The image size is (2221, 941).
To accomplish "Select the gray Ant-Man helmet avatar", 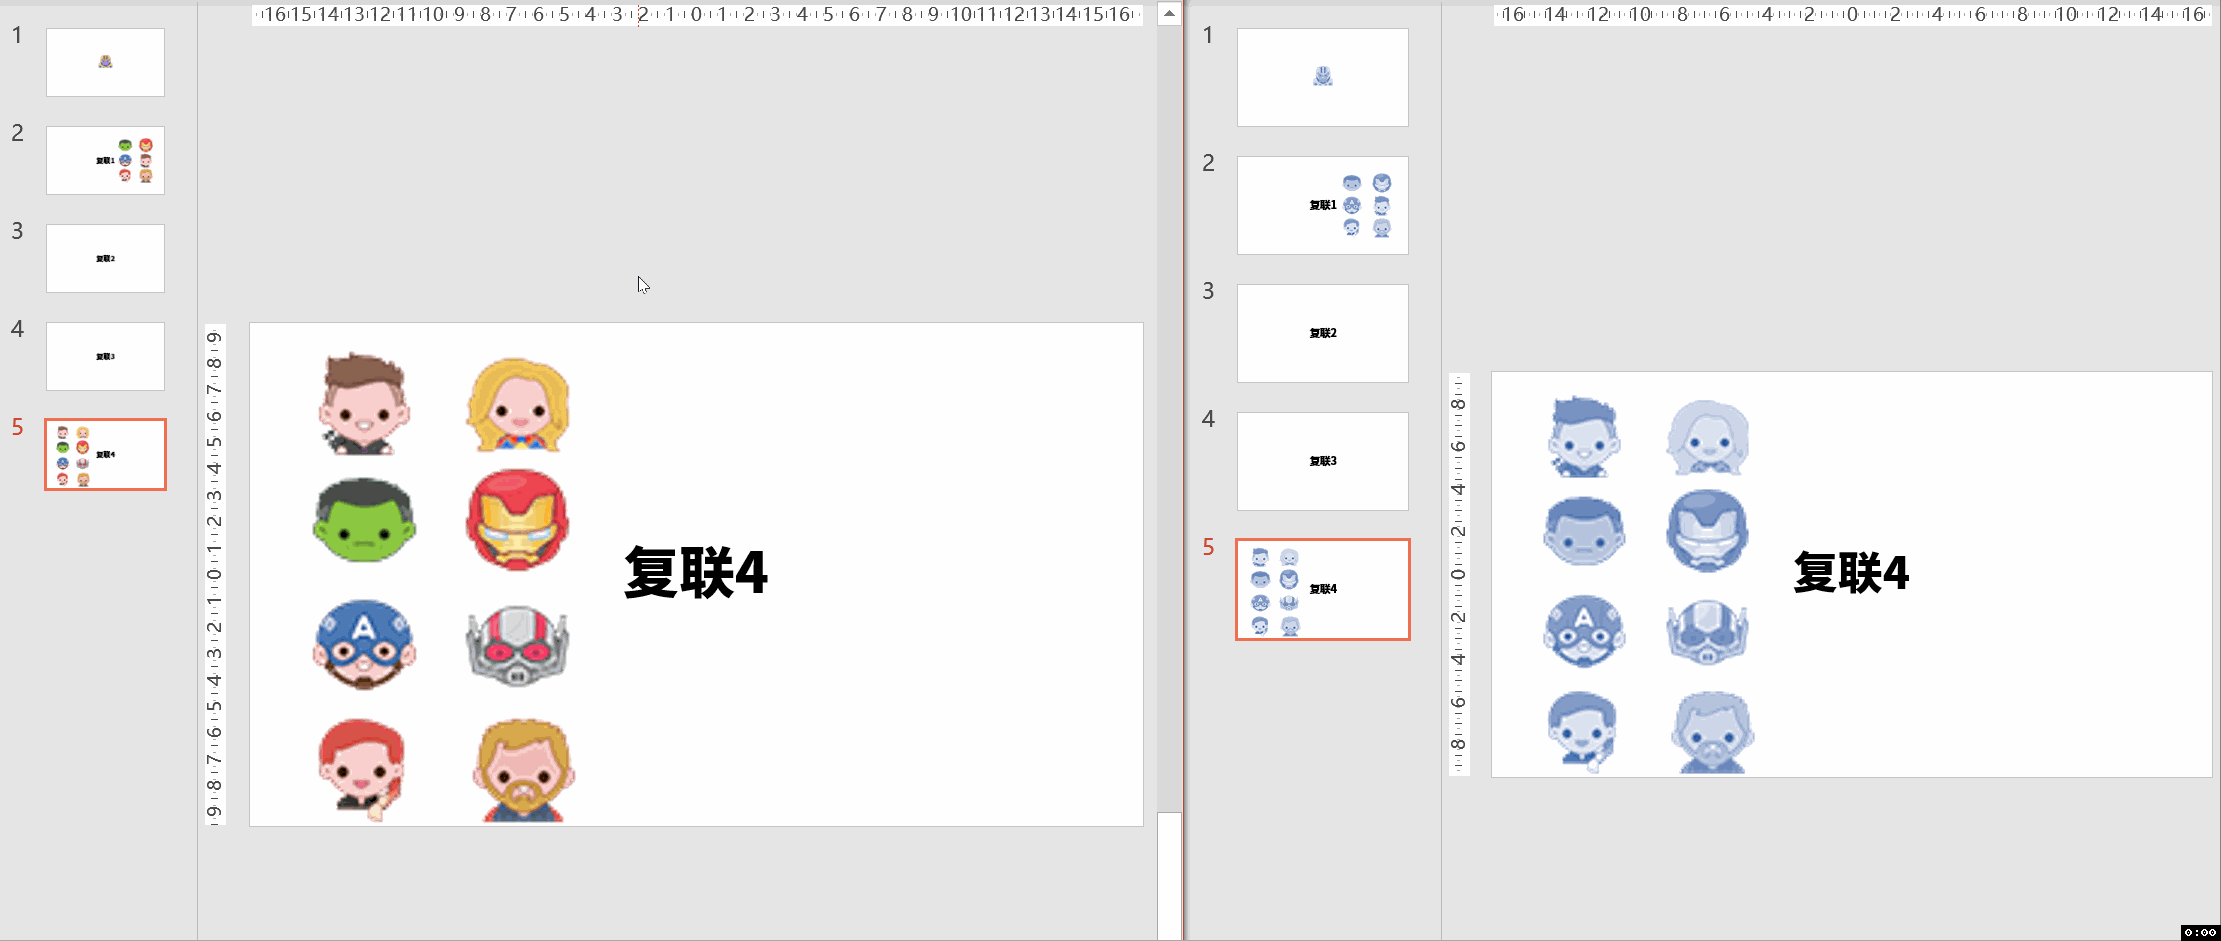I will coord(517,645).
